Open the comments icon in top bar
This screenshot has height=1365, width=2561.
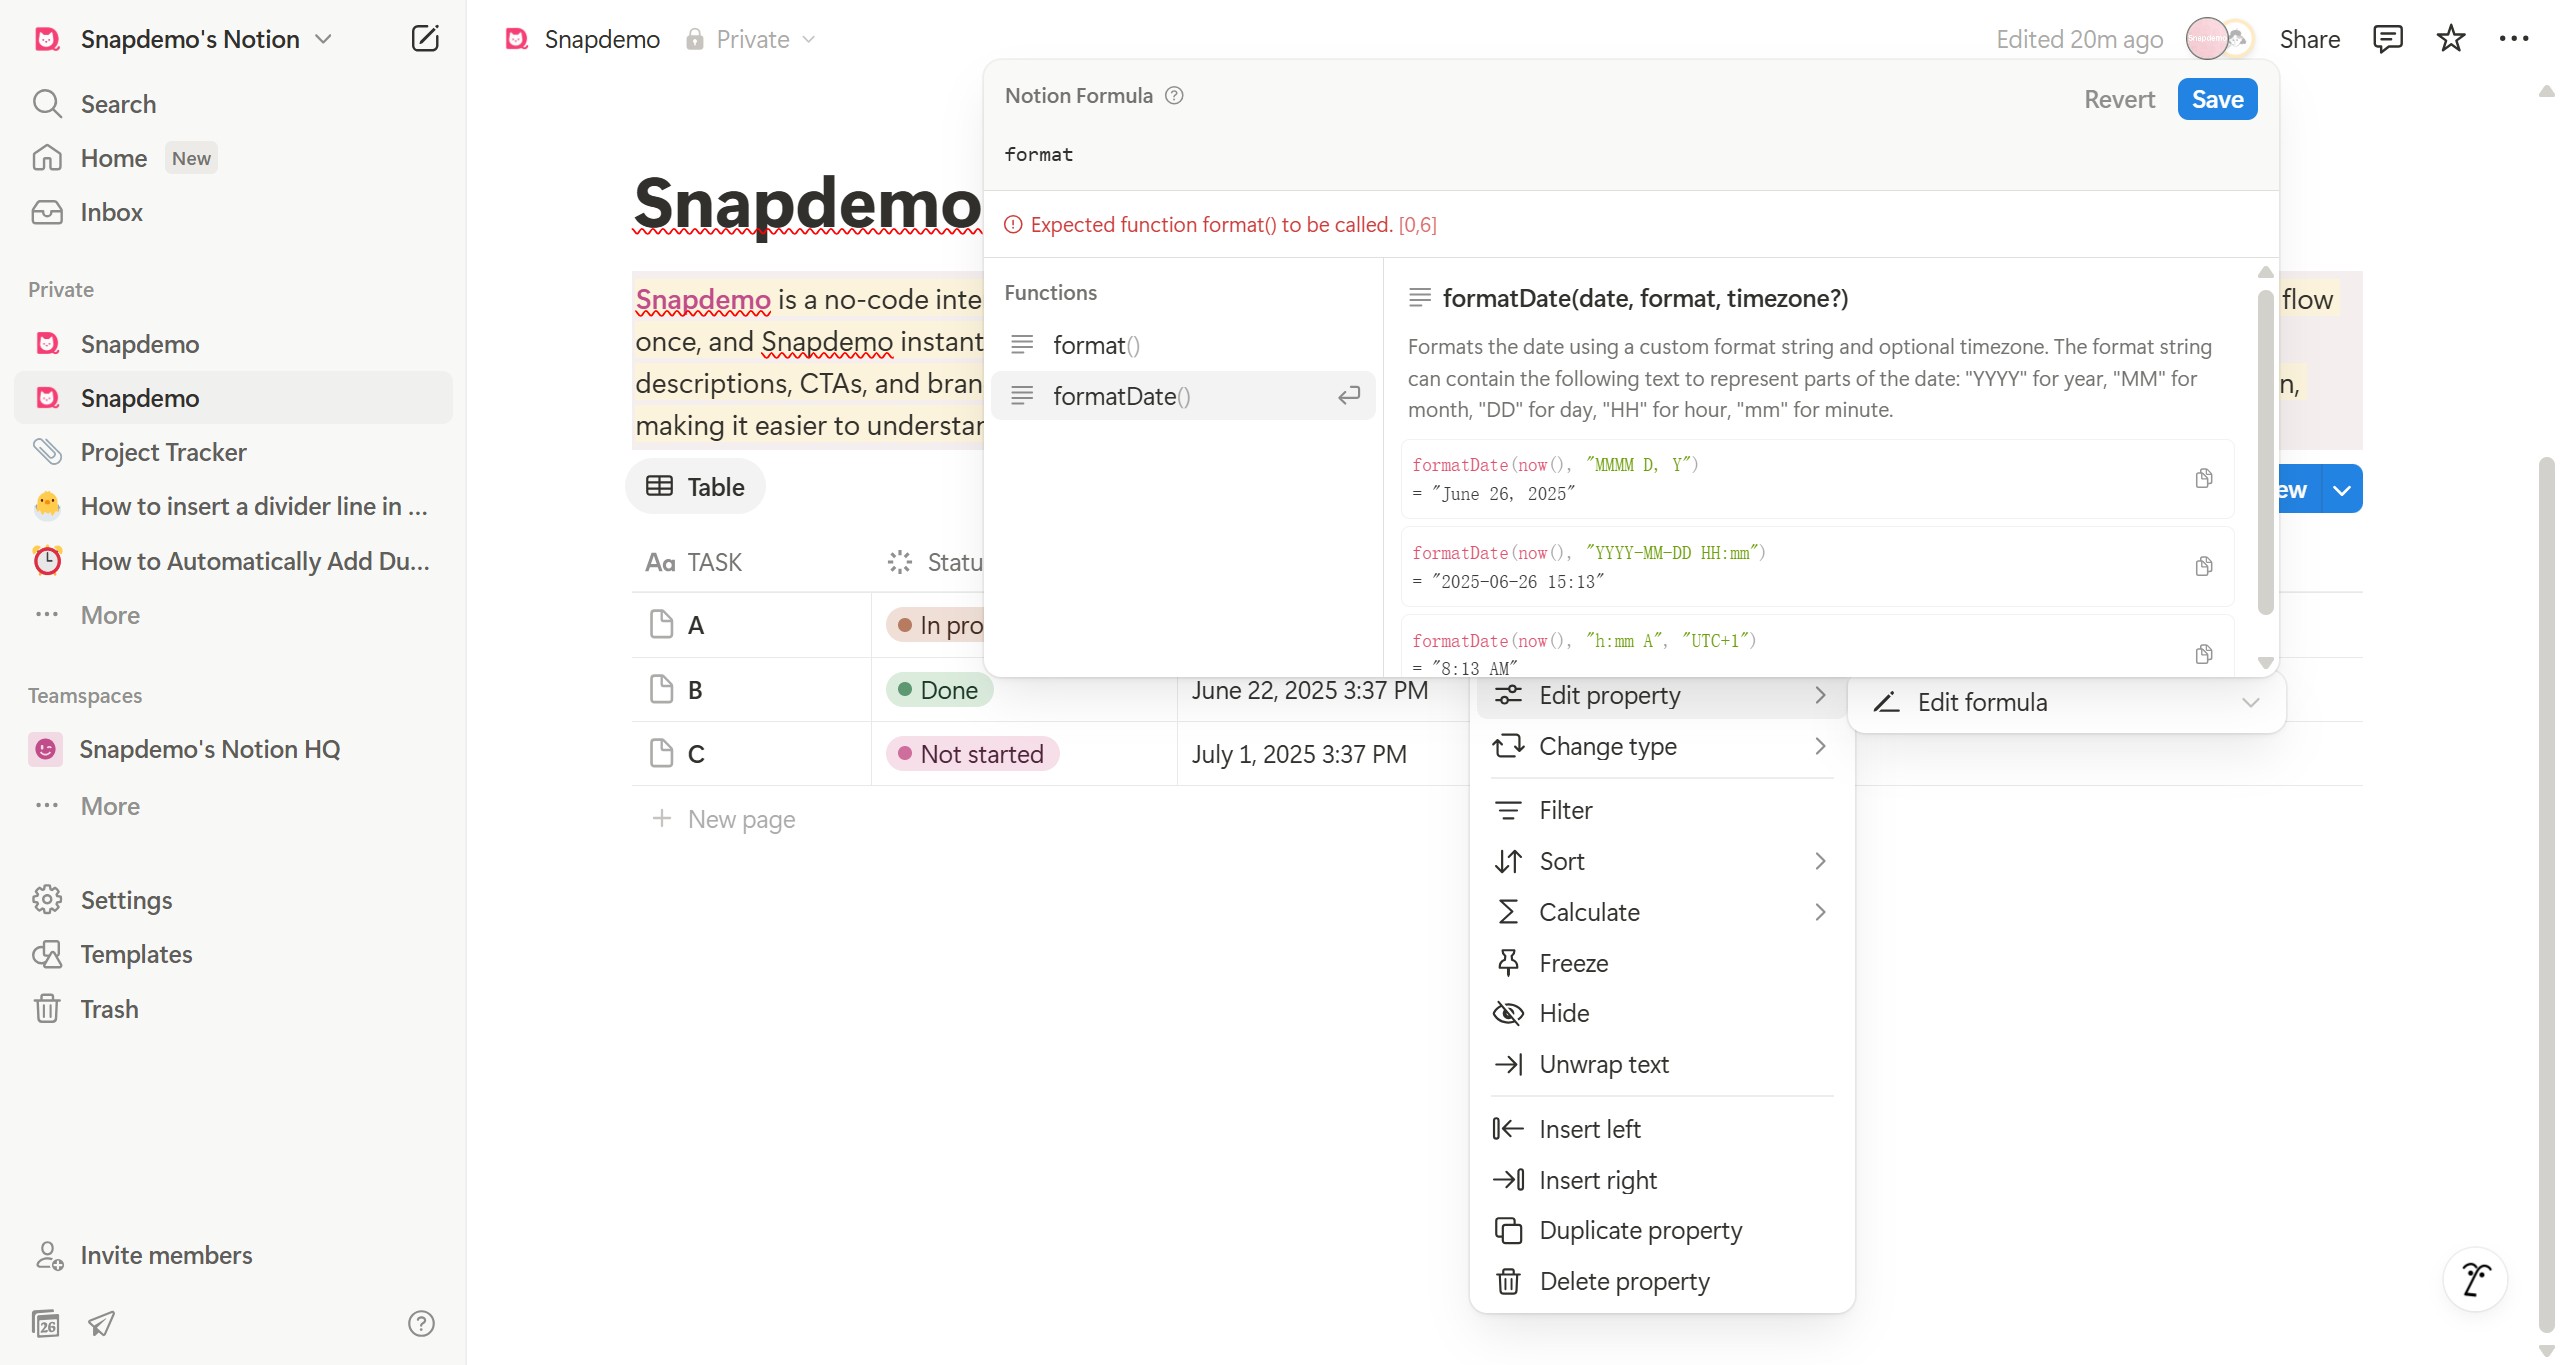(x=2387, y=39)
